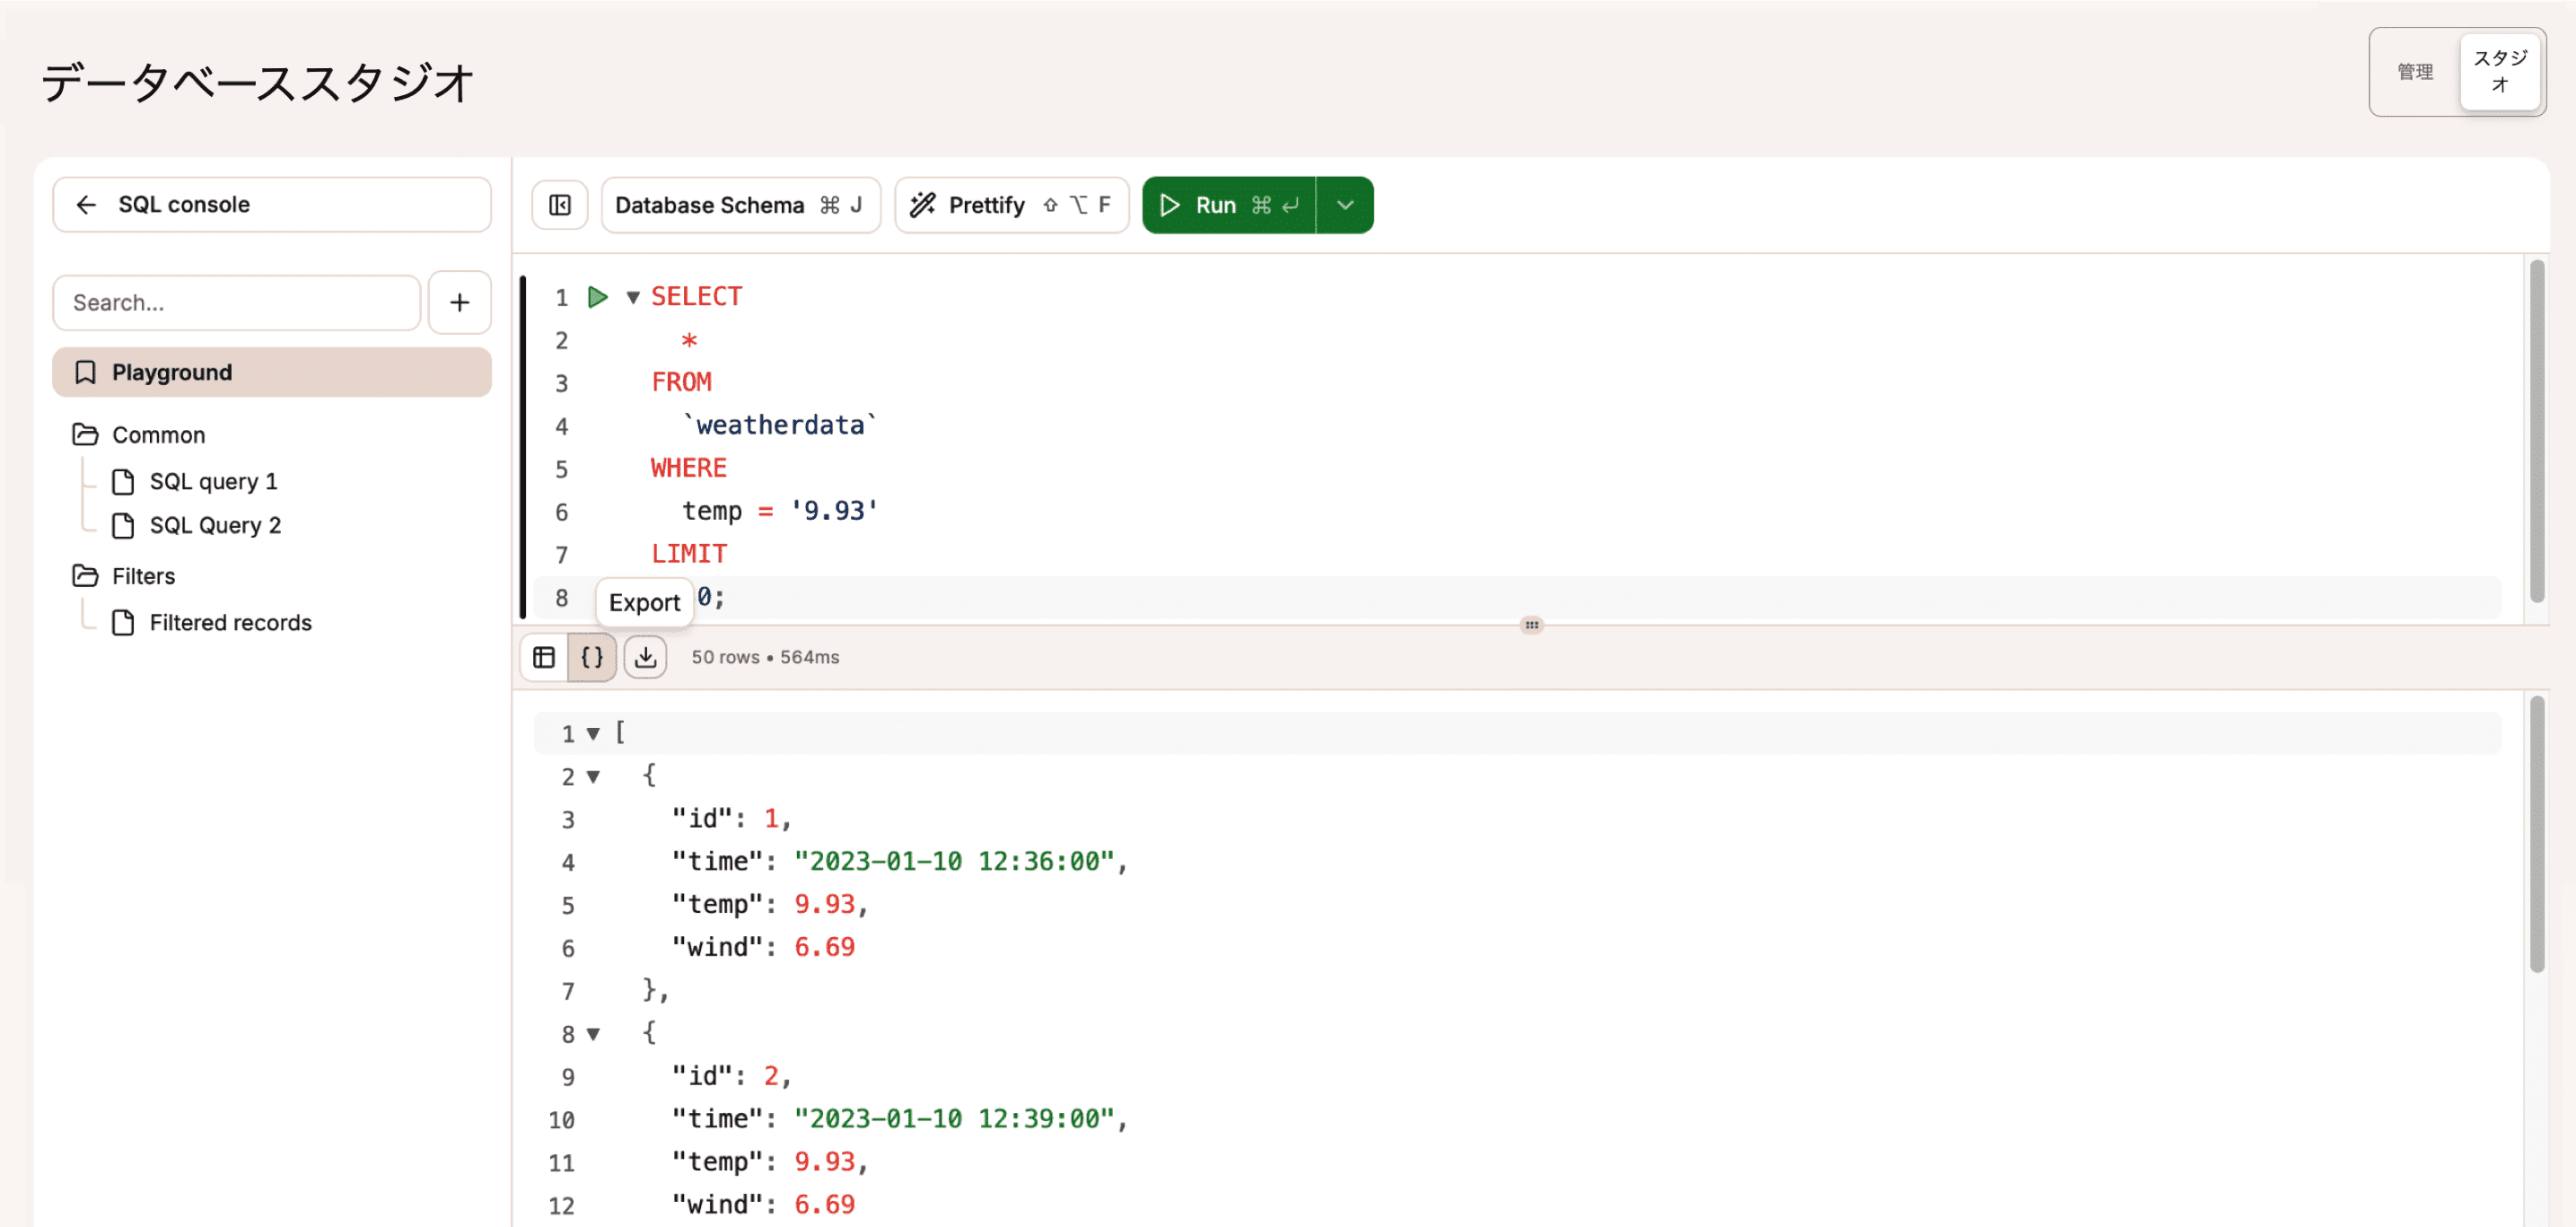This screenshot has height=1227, width=2576.
Task: Focus the Search input field
Action: coord(237,302)
